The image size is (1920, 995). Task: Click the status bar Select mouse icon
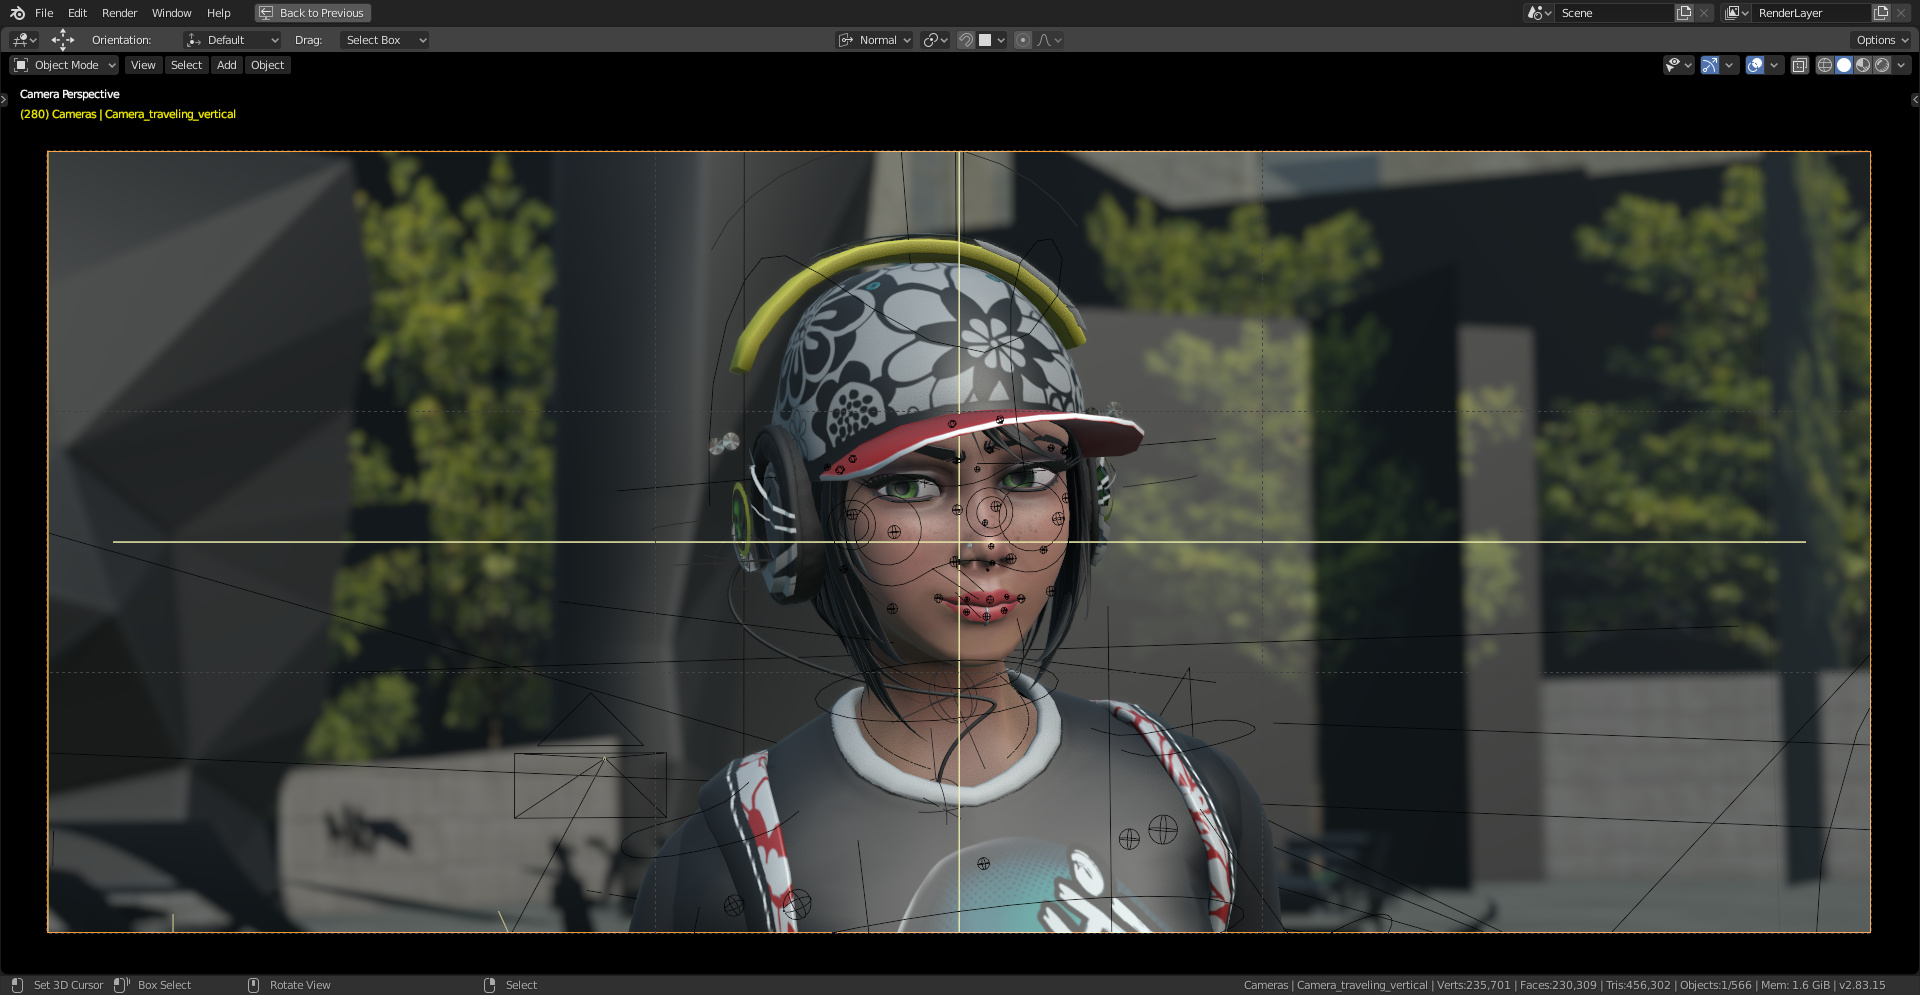[x=490, y=985]
